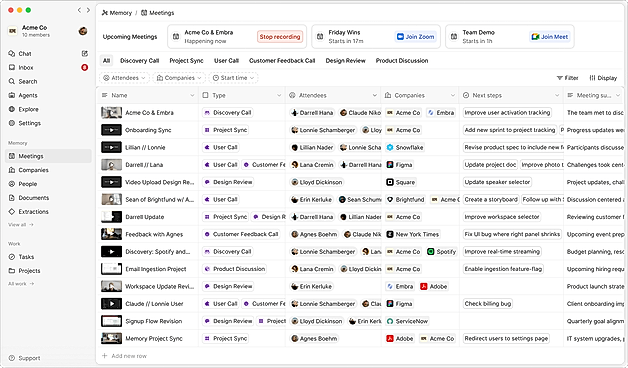This screenshot has height=368, width=628.
Task: Click the Stop recording button
Action: coord(280,36)
